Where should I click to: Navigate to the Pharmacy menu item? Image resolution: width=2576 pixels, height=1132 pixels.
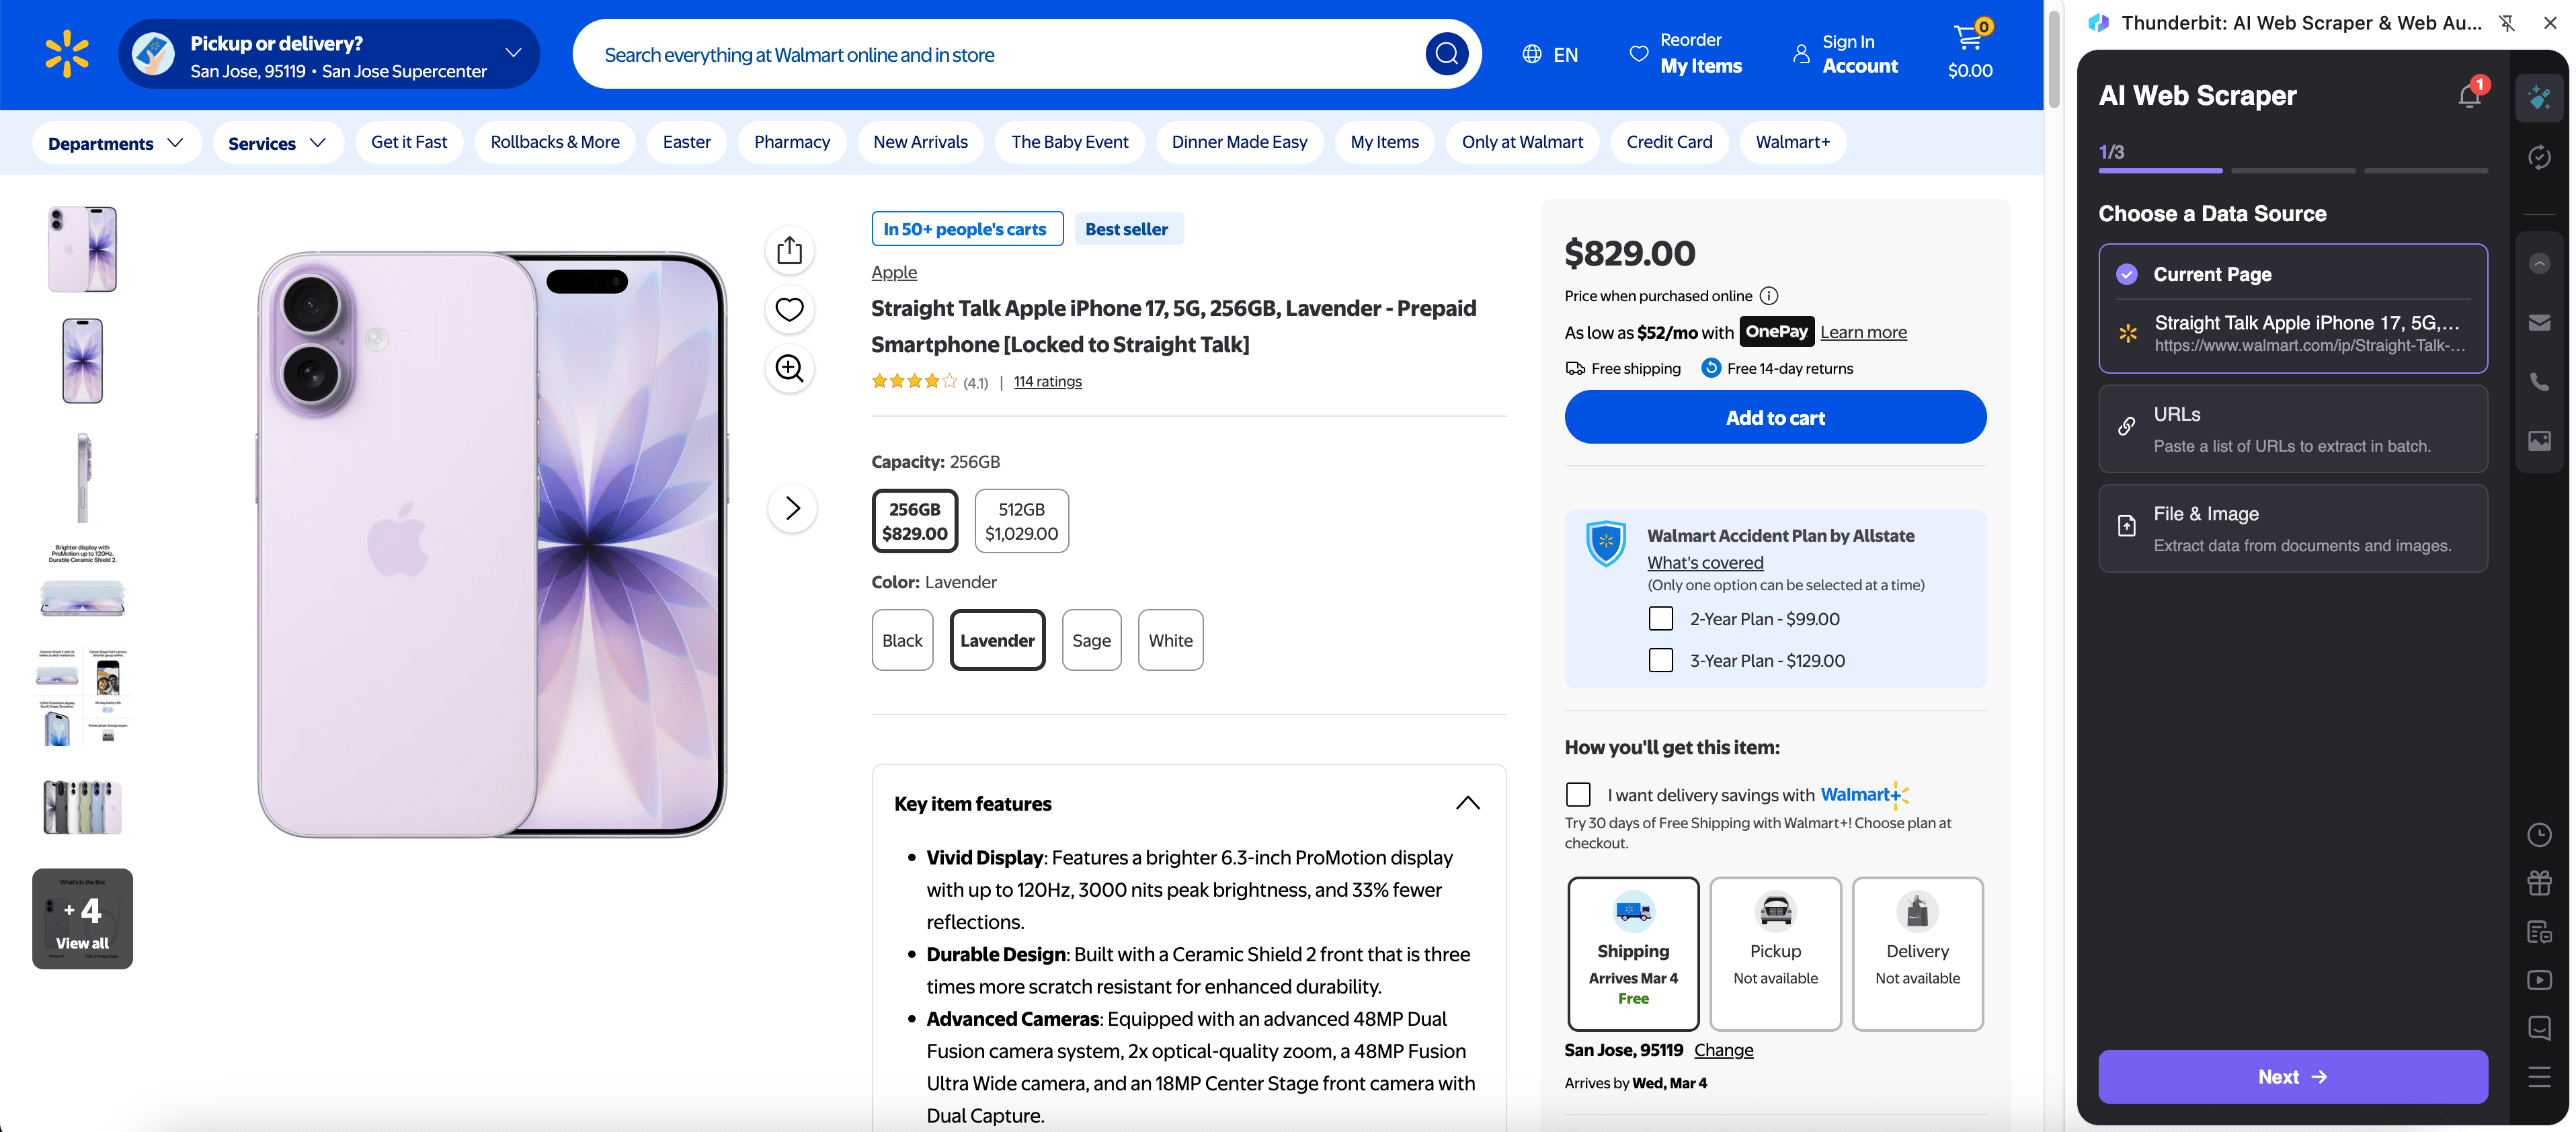[x=791, y=142]
